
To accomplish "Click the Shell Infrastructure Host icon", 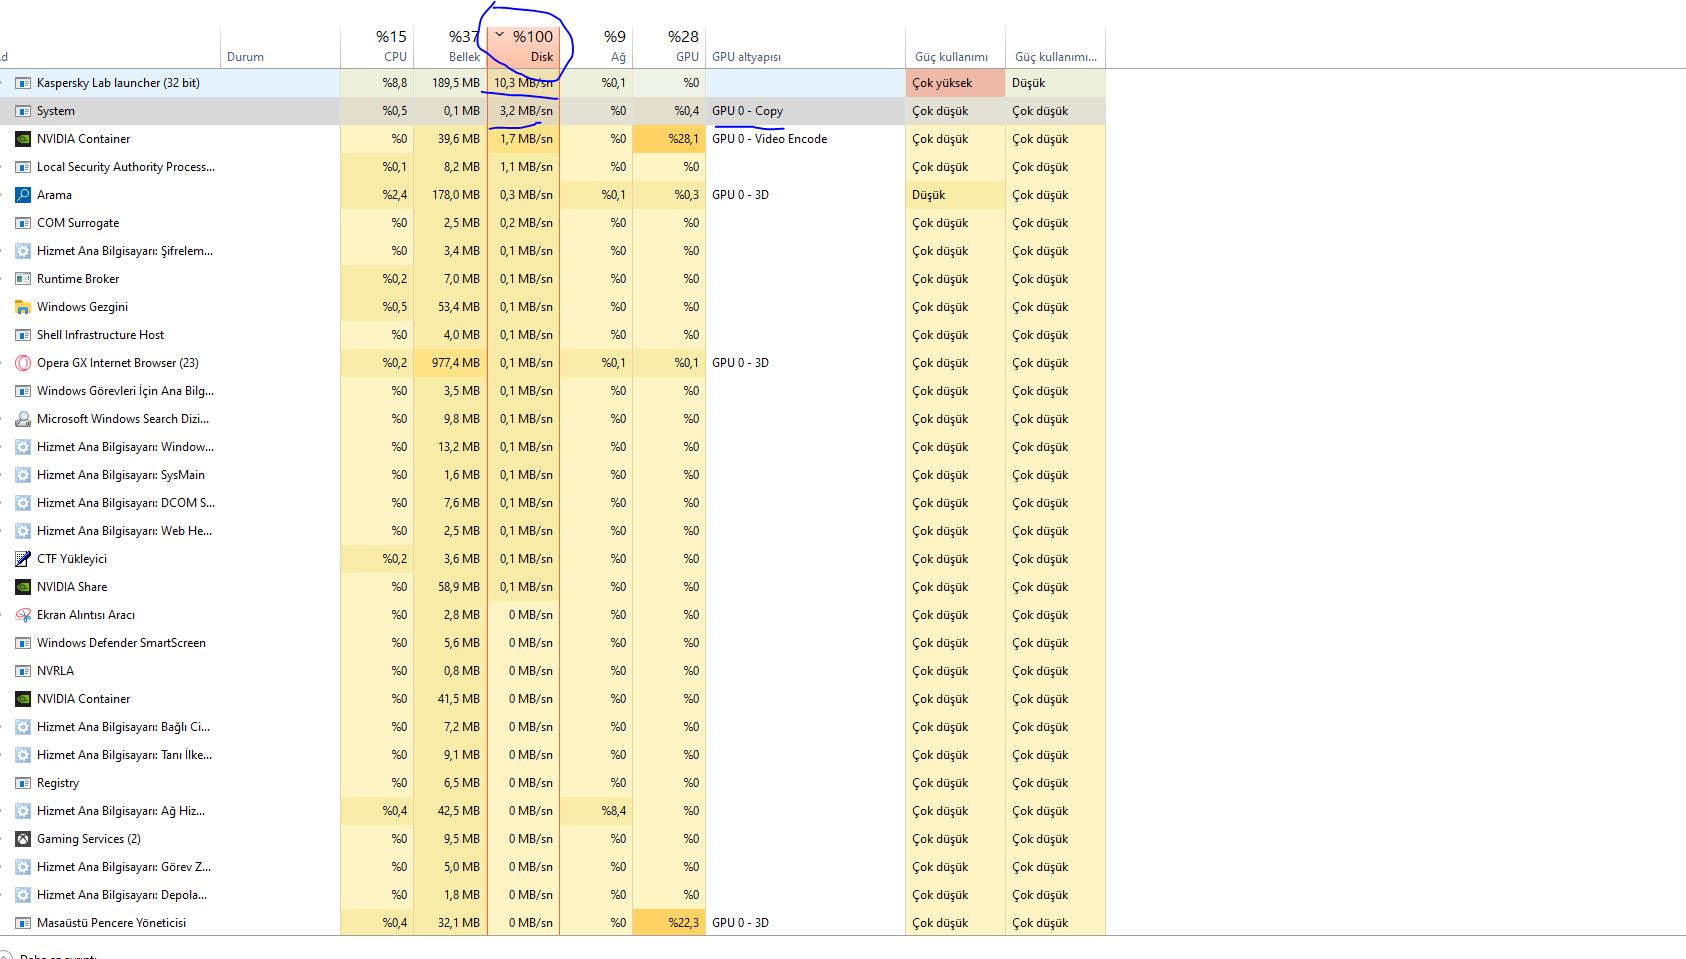I will click(23, 335).
